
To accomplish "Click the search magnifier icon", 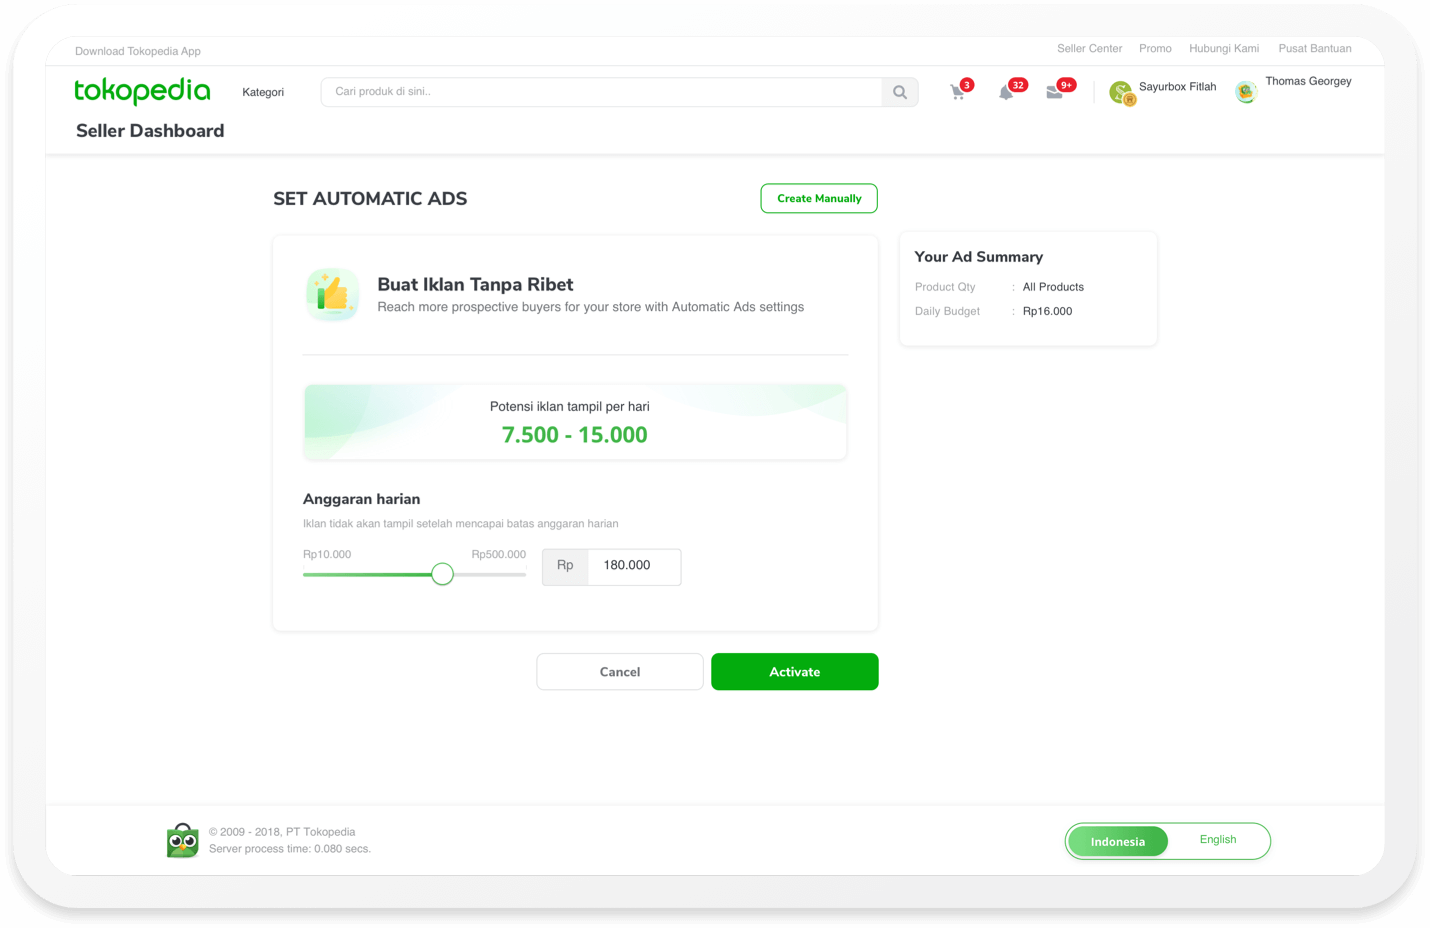I will [x=900, y=92].
